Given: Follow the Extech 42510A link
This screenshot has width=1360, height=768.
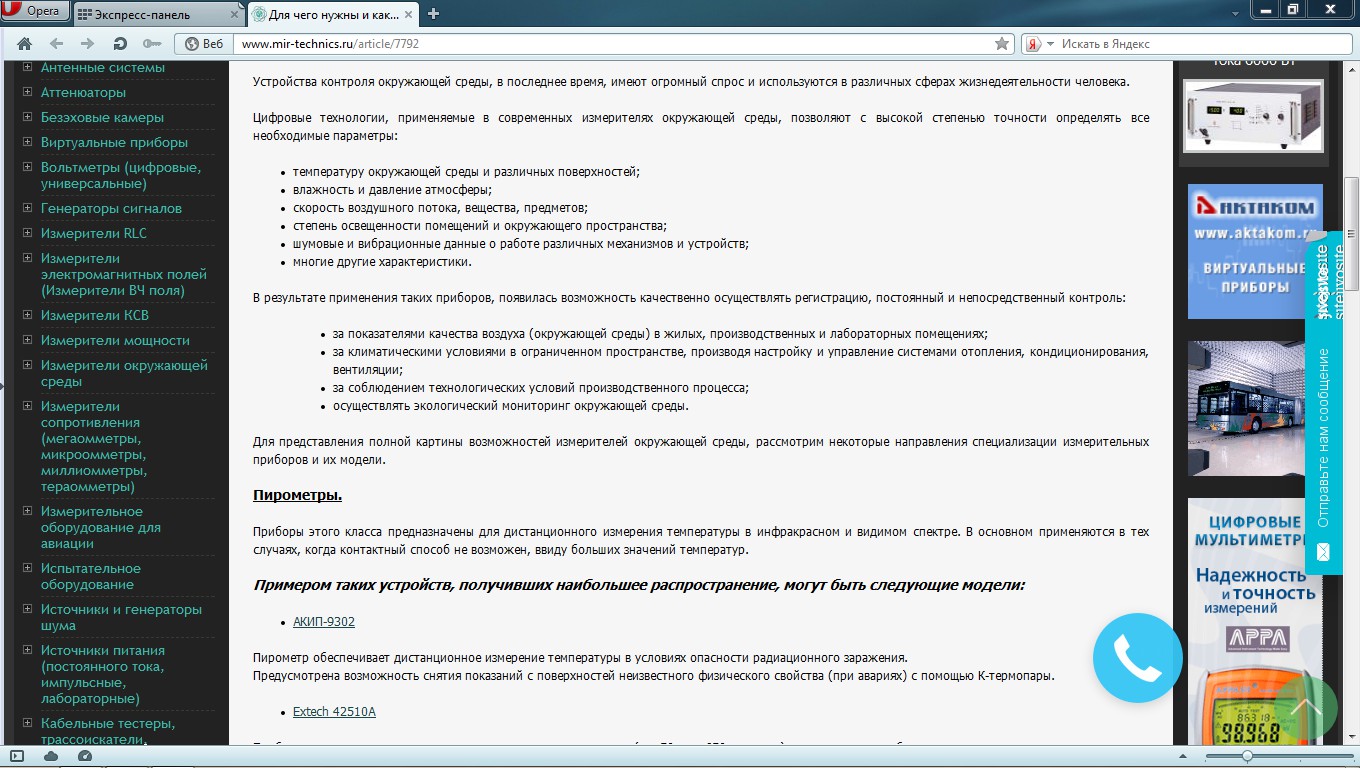Looking at the screenshot, I should pyautogui.click(x=334, y=712).
